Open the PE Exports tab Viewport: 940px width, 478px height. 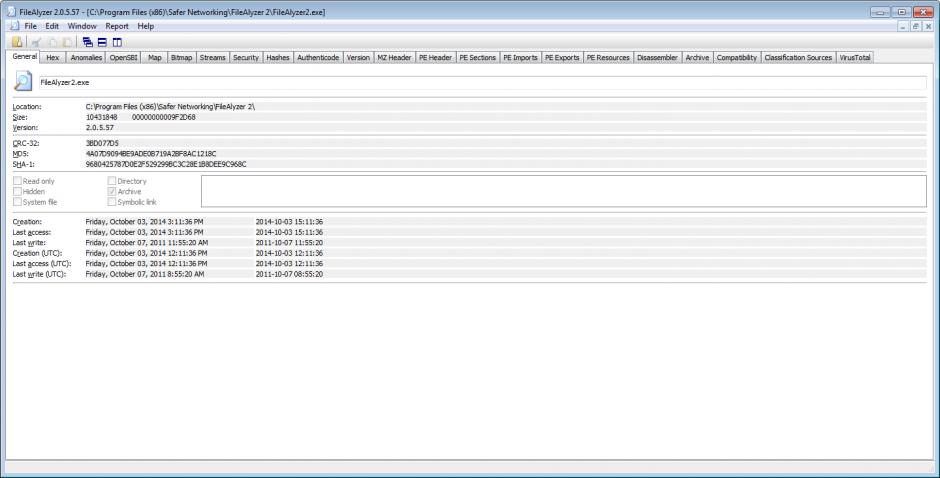click(x=562, y=58)
